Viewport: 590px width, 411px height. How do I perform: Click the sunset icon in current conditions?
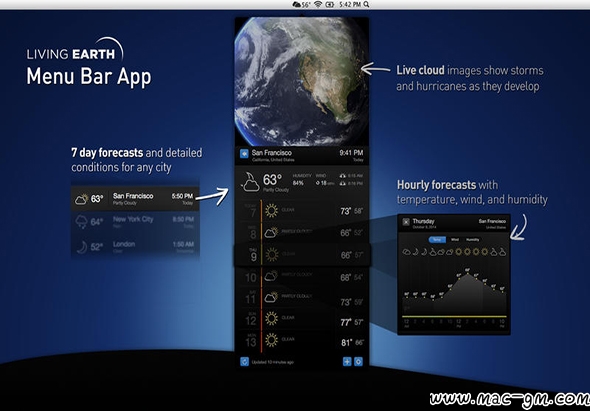pyautogui.click(x=342, y=183)
